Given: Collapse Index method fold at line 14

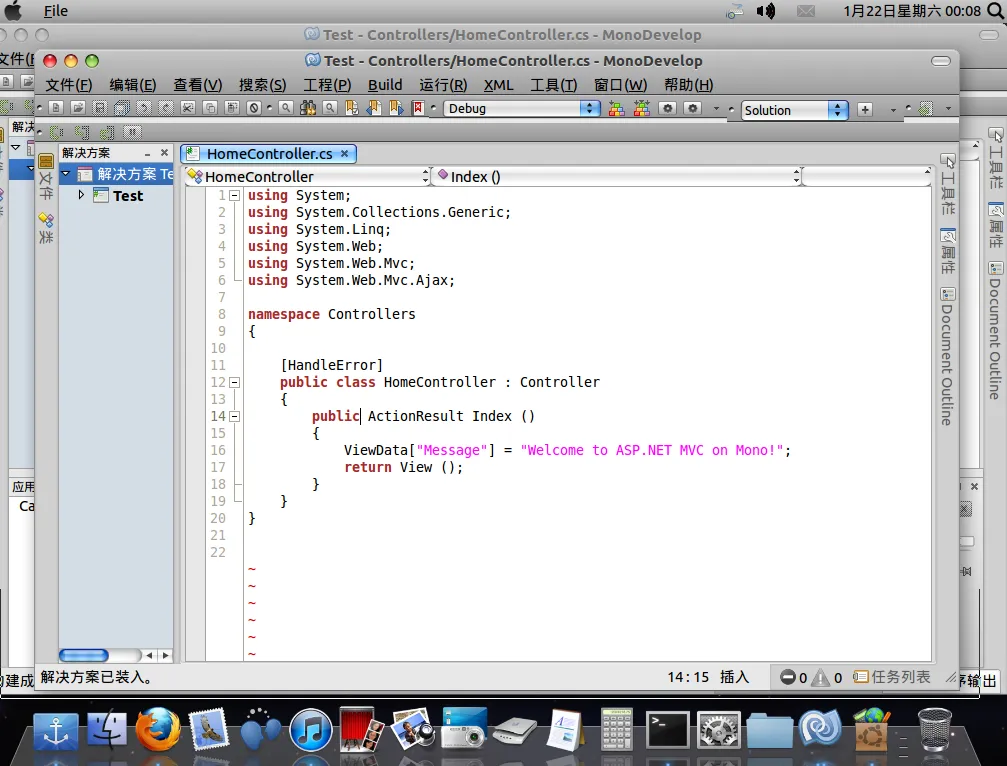Looking at the screenshot, I should 235,416.
